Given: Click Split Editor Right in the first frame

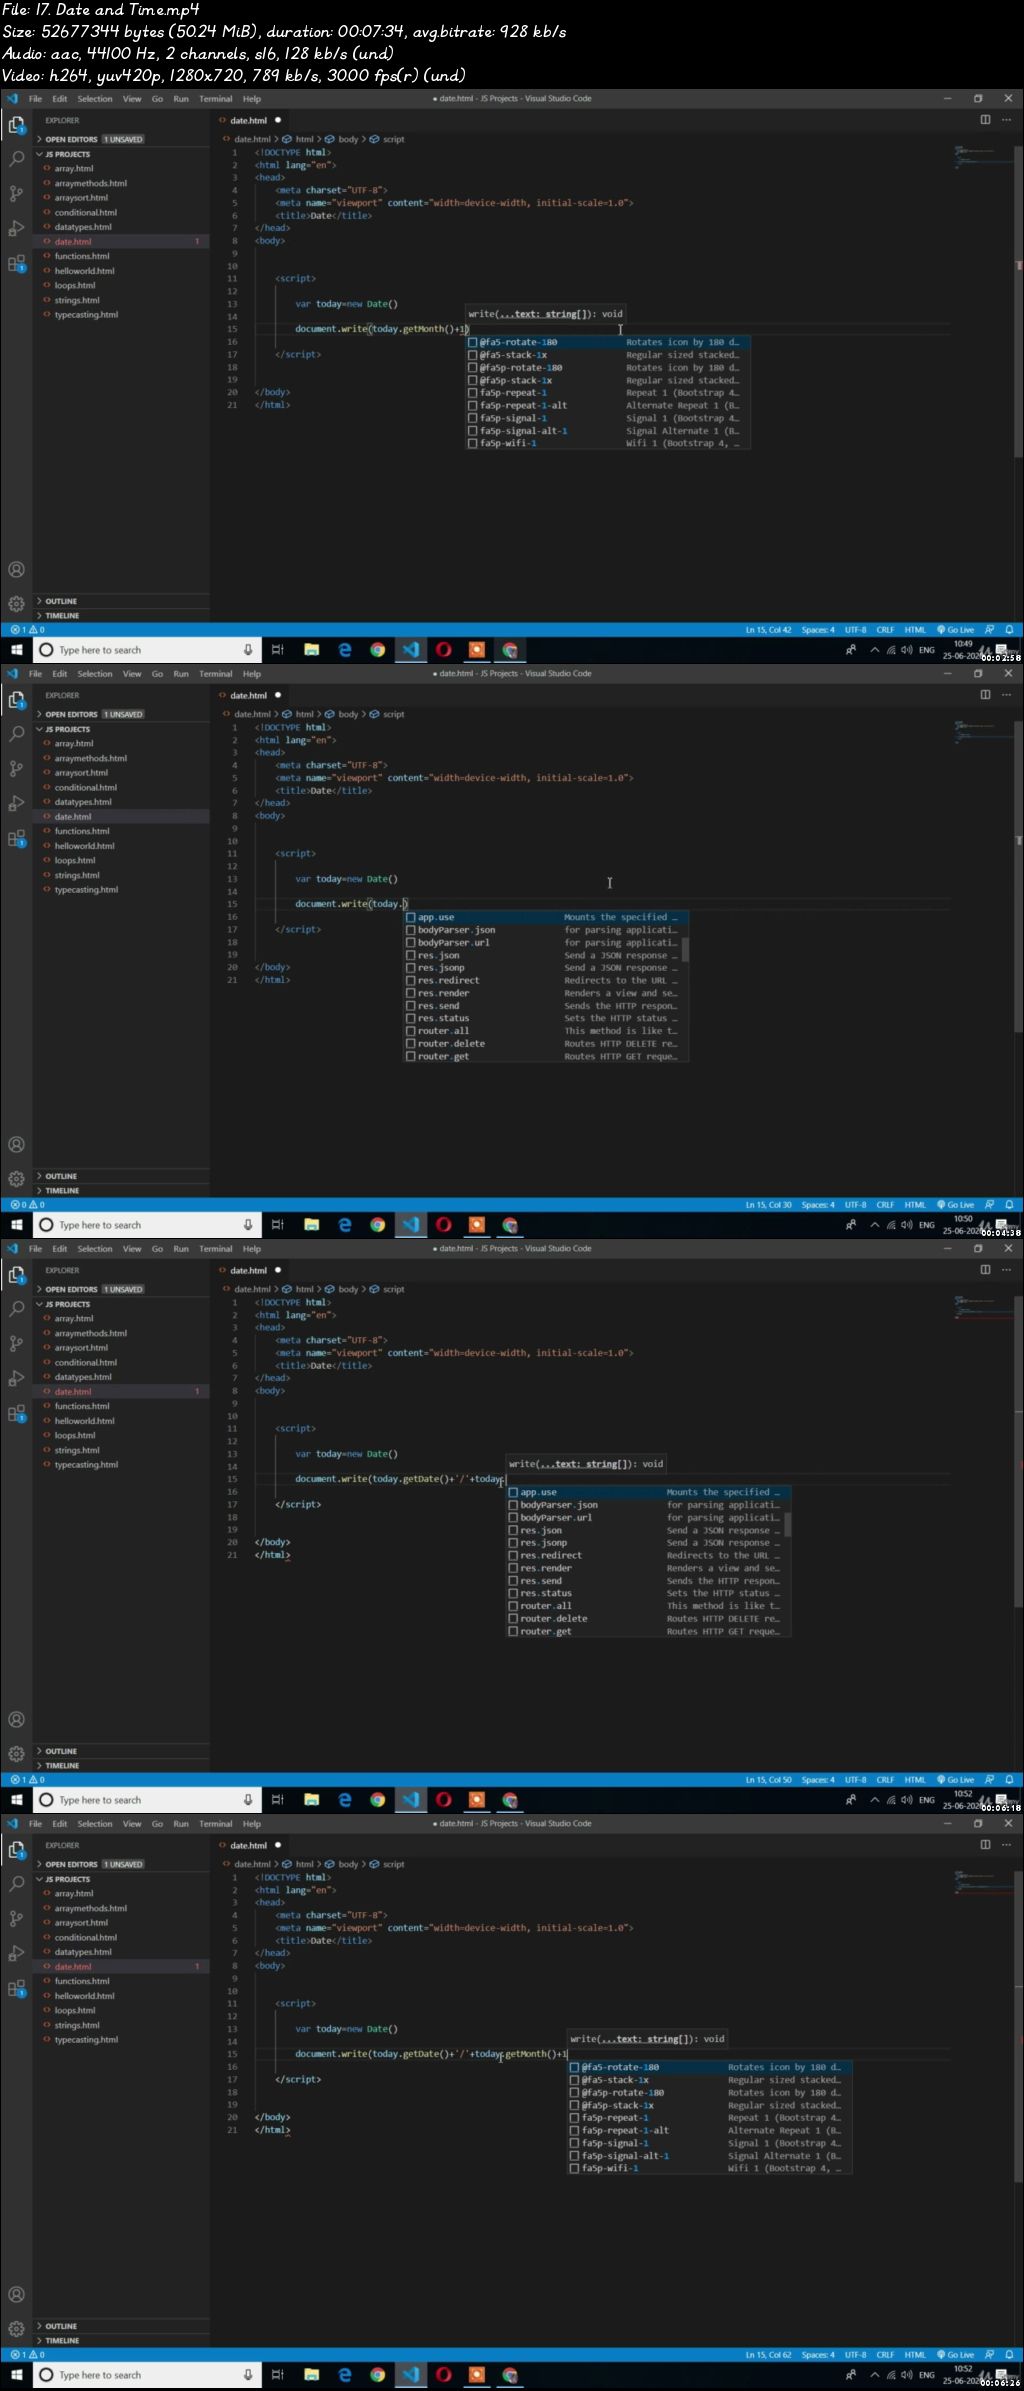Looking at the screenshot, I should 985,120.
